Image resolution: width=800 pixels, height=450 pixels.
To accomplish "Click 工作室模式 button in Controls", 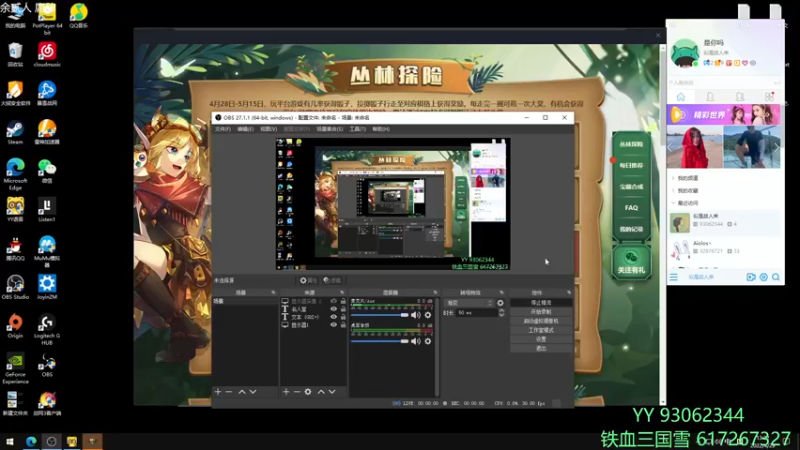I will coord(541,330).
